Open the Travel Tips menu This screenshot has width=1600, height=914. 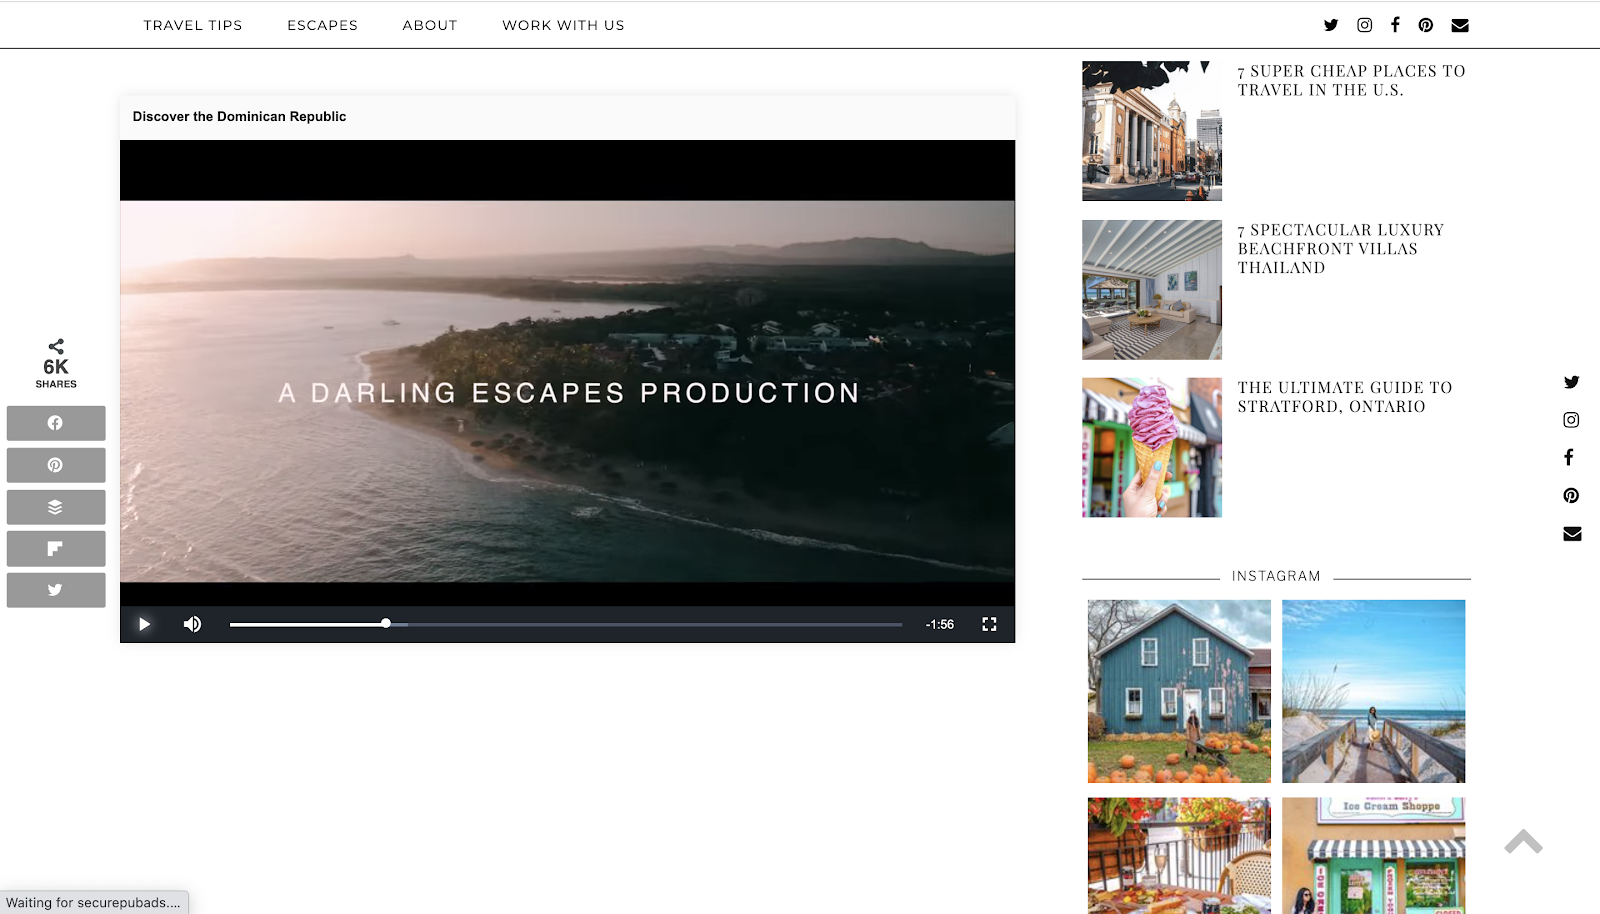(x=193, y=25)
